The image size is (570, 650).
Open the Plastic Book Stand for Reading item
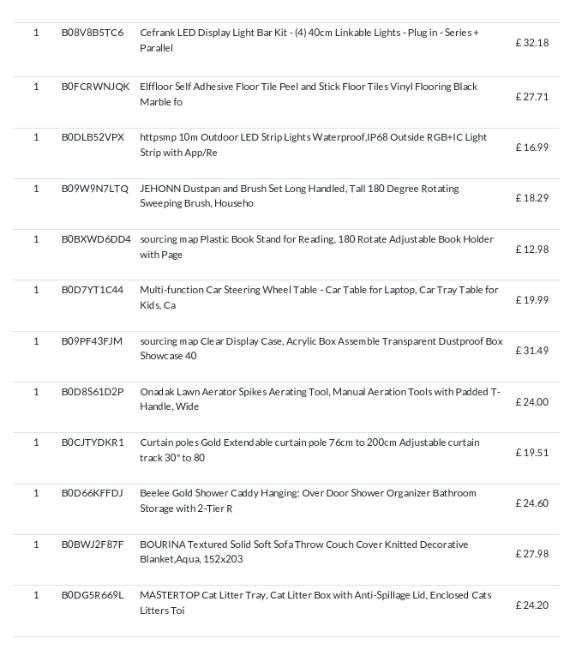(x=317, y=247)
